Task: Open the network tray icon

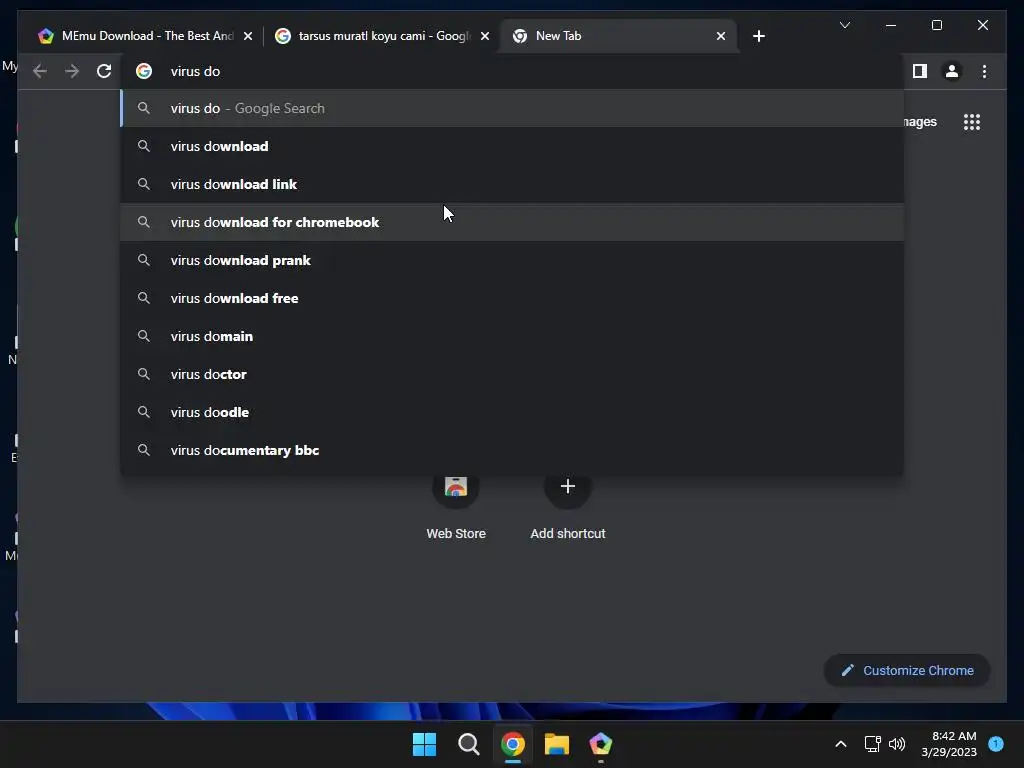Action: (872, 744)
